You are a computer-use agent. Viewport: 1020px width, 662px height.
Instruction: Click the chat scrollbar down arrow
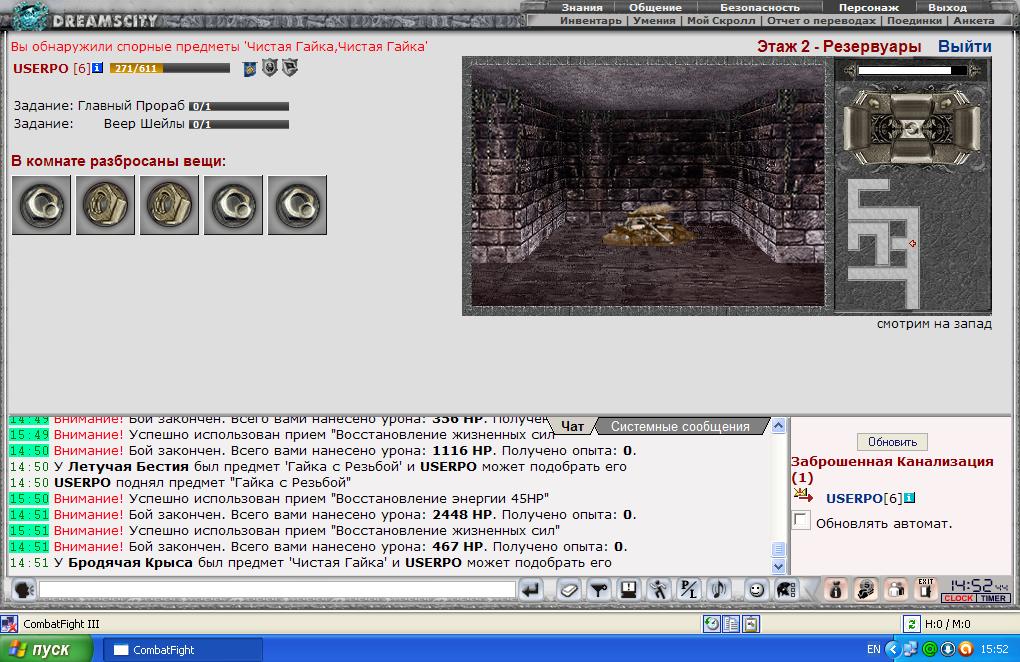(778, 566)
